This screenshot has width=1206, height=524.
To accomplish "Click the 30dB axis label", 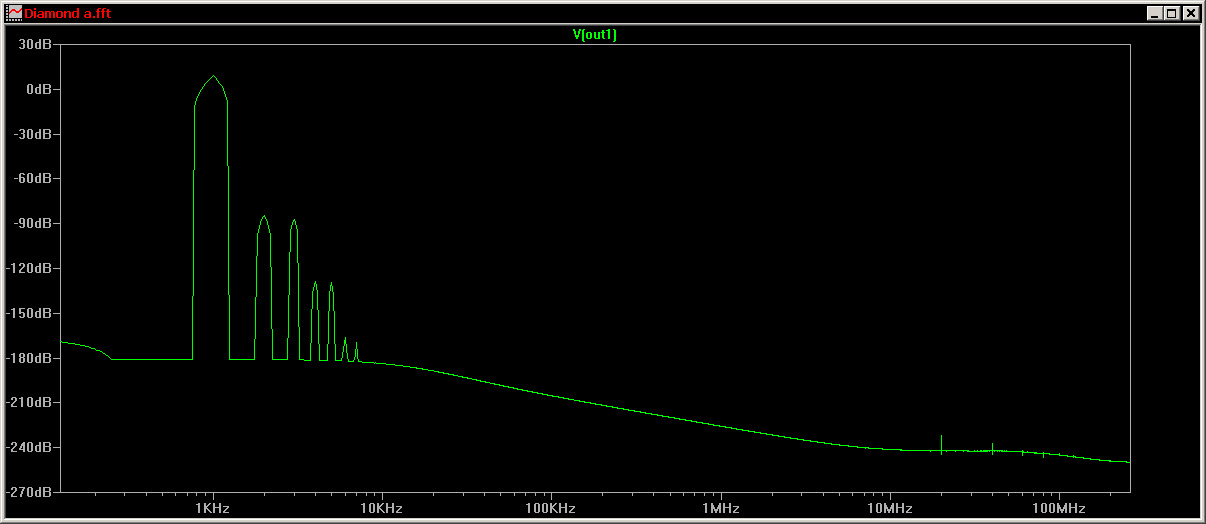I will 36,45.
